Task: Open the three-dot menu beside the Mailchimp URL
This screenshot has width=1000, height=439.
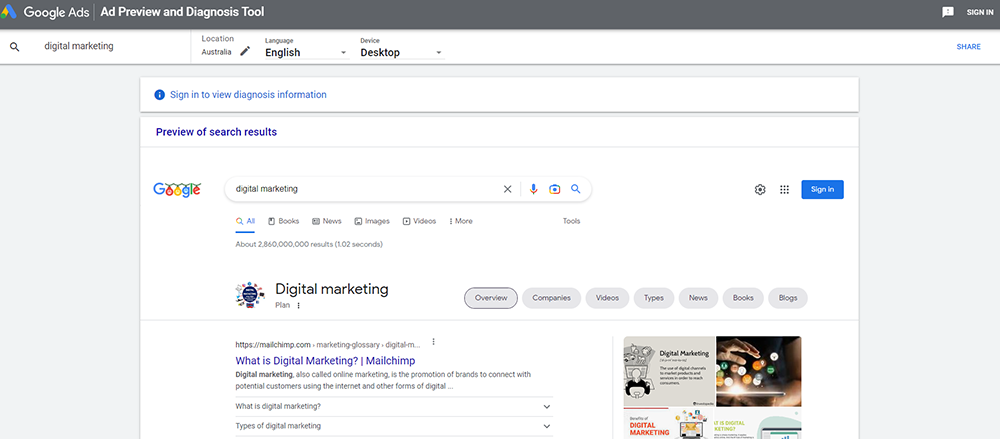Action: 434,341
